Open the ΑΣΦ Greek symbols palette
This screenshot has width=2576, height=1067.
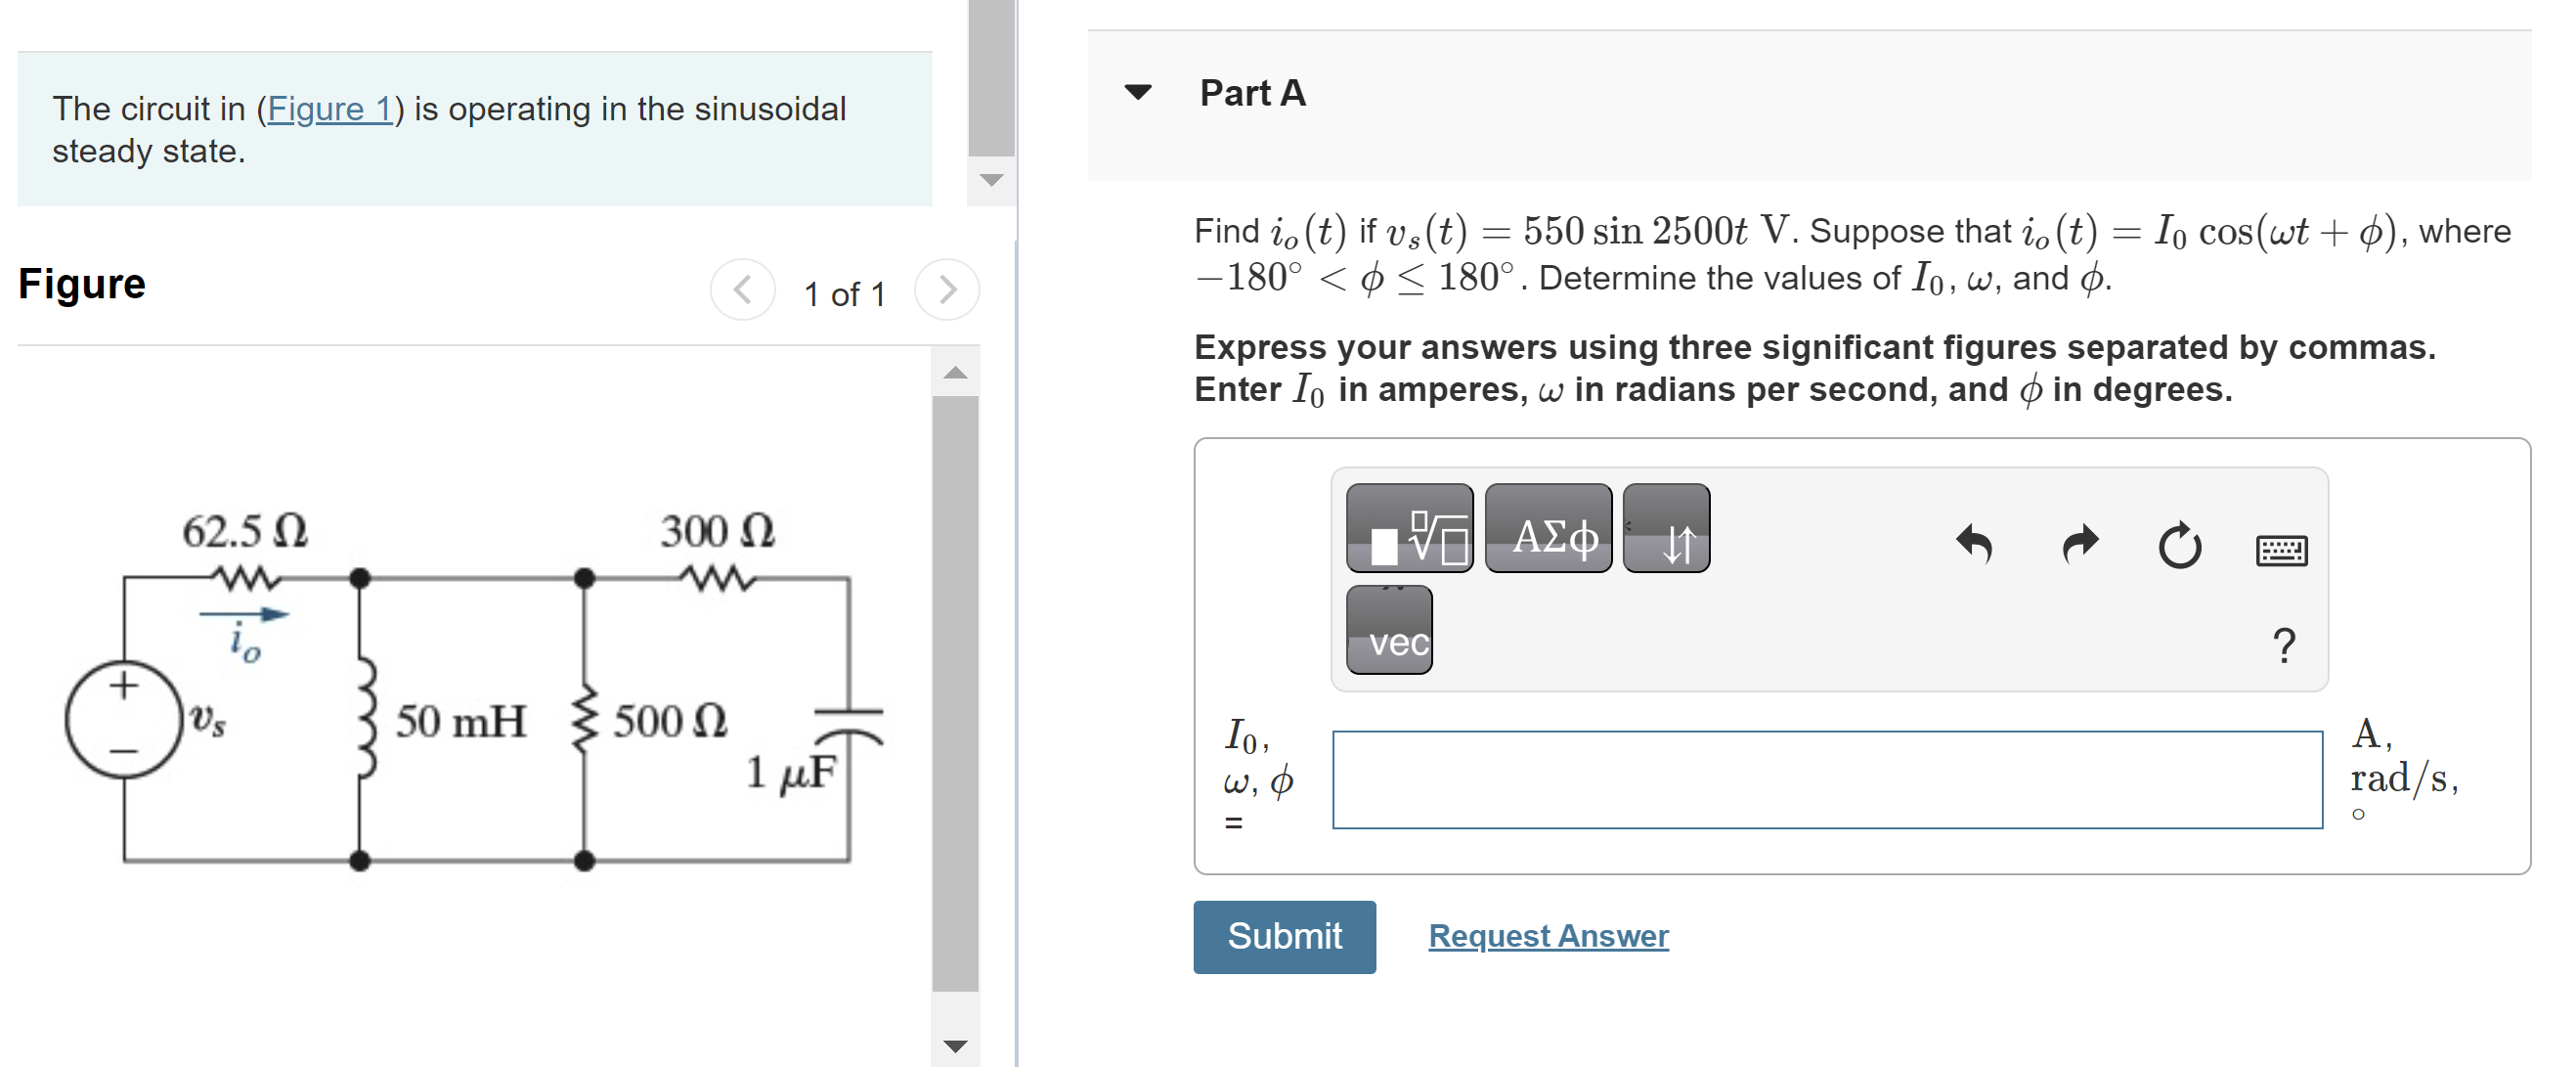tap(1547, 533)
